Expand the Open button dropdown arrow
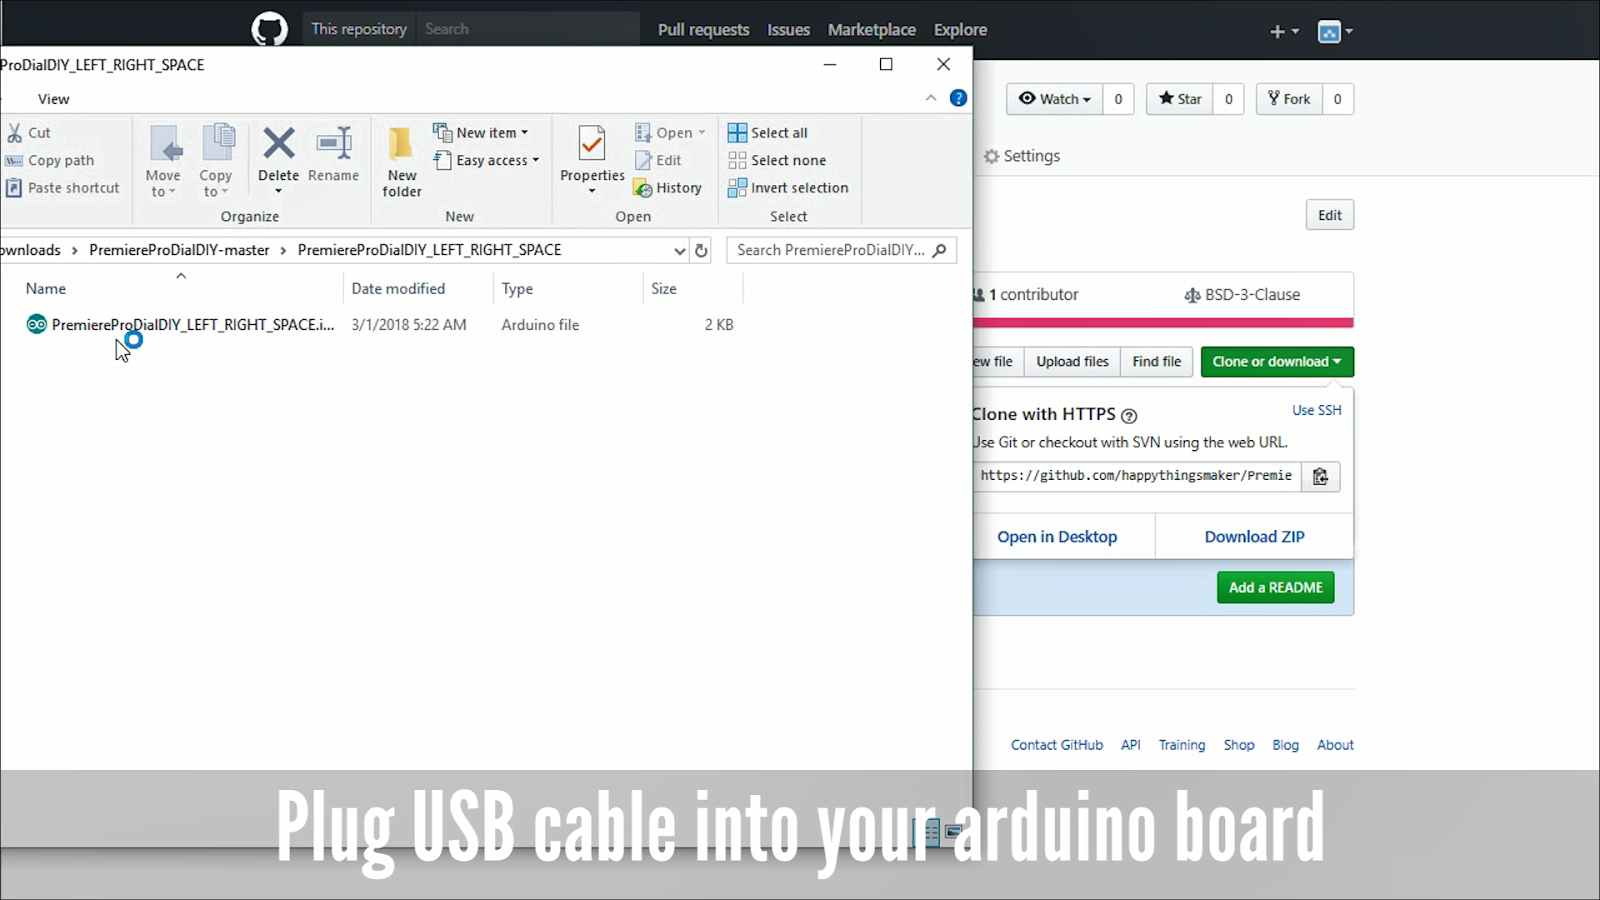This screenshot has height=900, width=1600. click(x=702, y=133)
